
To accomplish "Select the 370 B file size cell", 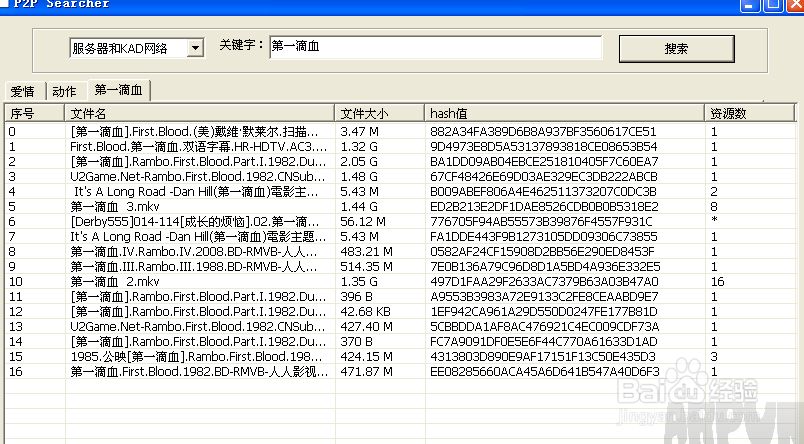I will pyautogui.click(x=356, y=341).
